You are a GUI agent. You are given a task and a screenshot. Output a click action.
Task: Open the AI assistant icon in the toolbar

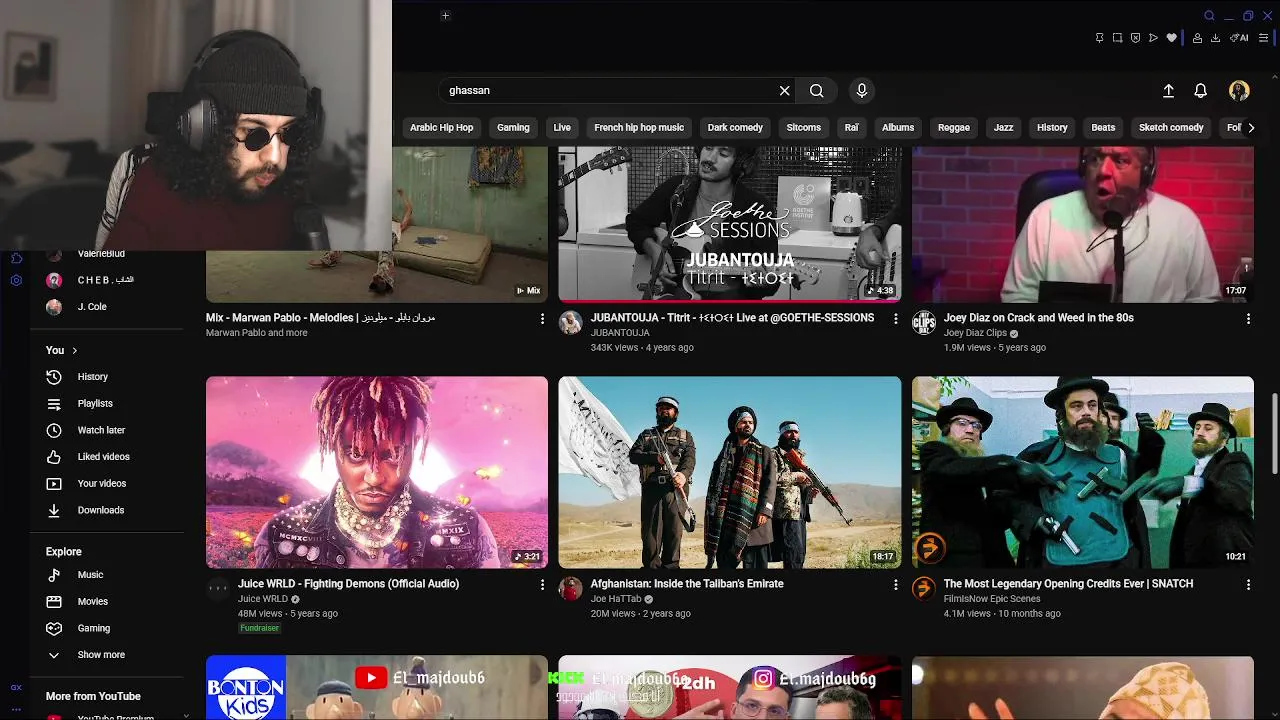[x=1239, y=38]
